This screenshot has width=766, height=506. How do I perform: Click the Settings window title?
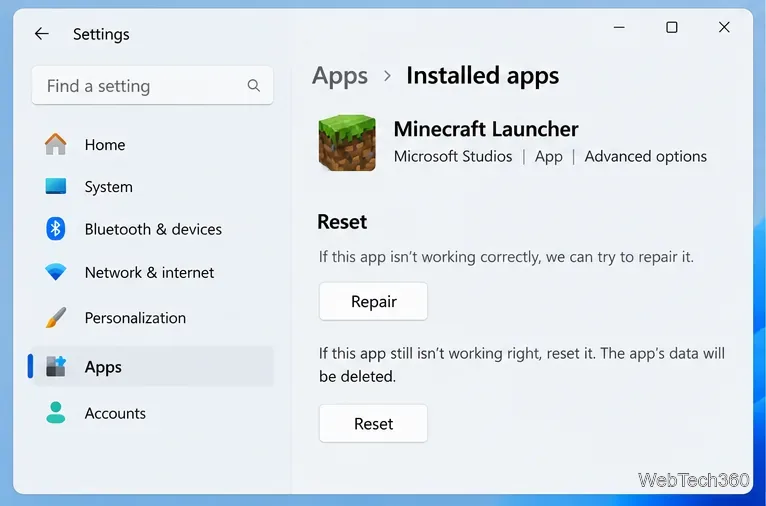pyautogui.click(x=101, y=34)
